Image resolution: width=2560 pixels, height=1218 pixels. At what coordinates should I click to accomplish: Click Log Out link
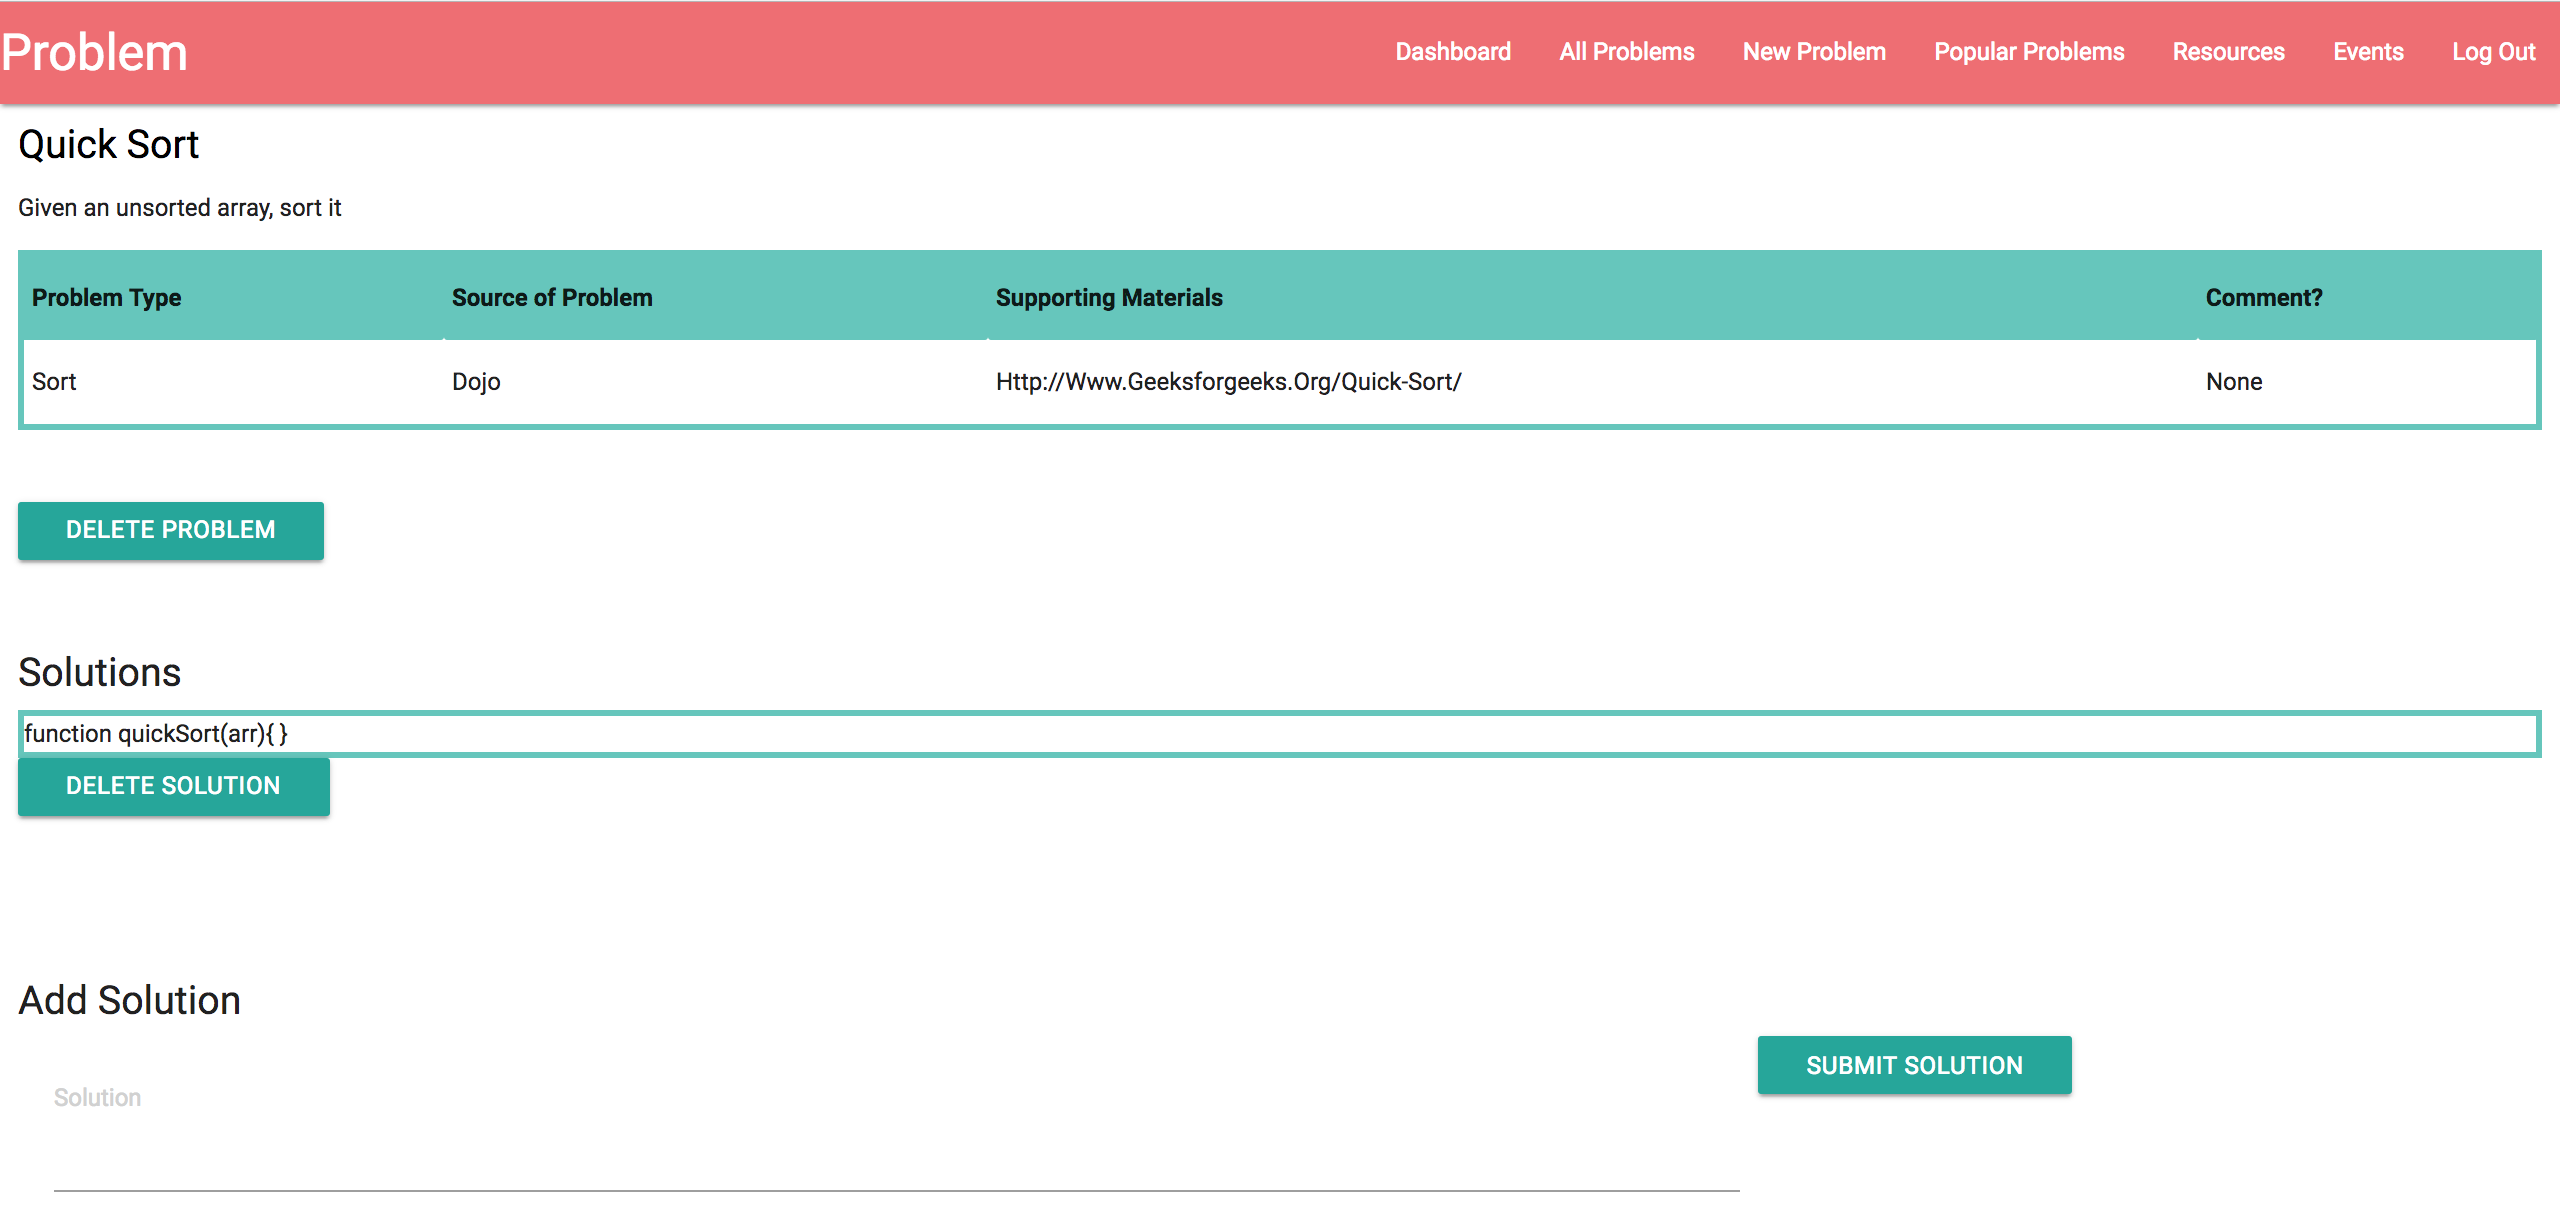(x=2493, y=52)
